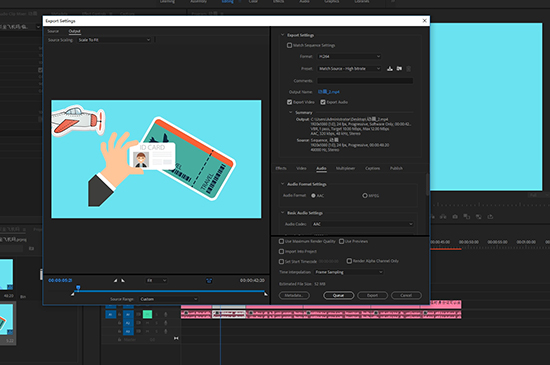Click the A1 source patching button

pos(110,315)
